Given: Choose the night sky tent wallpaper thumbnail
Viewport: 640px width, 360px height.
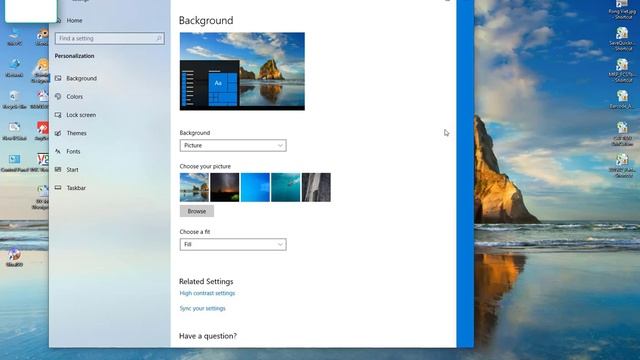Looking at the screenshot, I should pyautogui.click(x=224, y=187).
